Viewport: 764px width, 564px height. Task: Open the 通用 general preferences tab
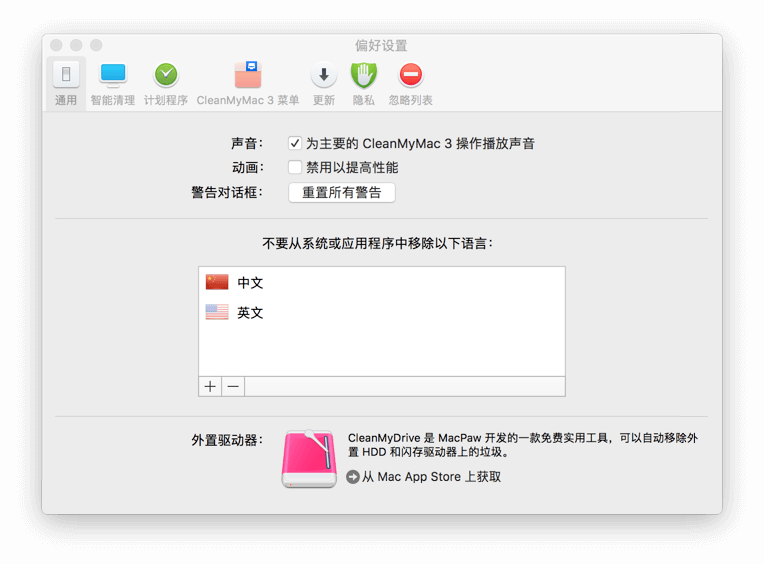point(66,84)
